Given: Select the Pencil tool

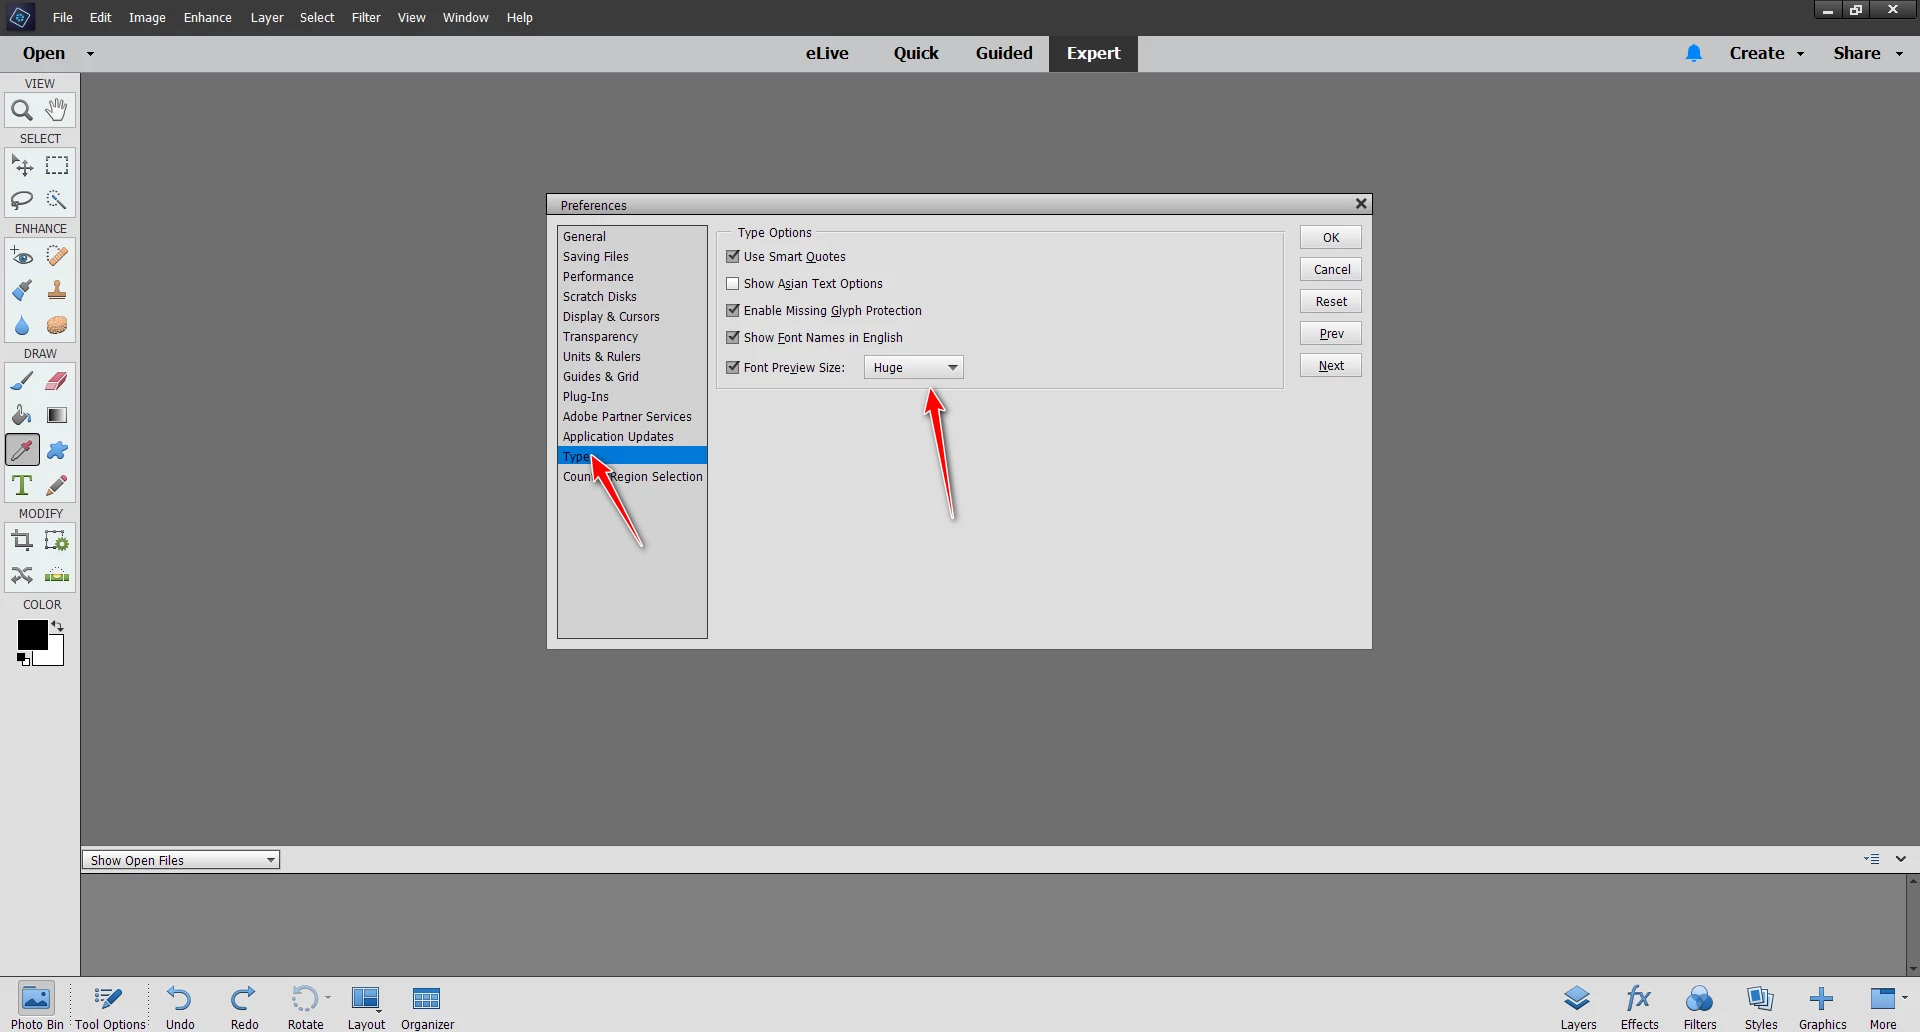Looking at the screenshot, I should point(57,486).
